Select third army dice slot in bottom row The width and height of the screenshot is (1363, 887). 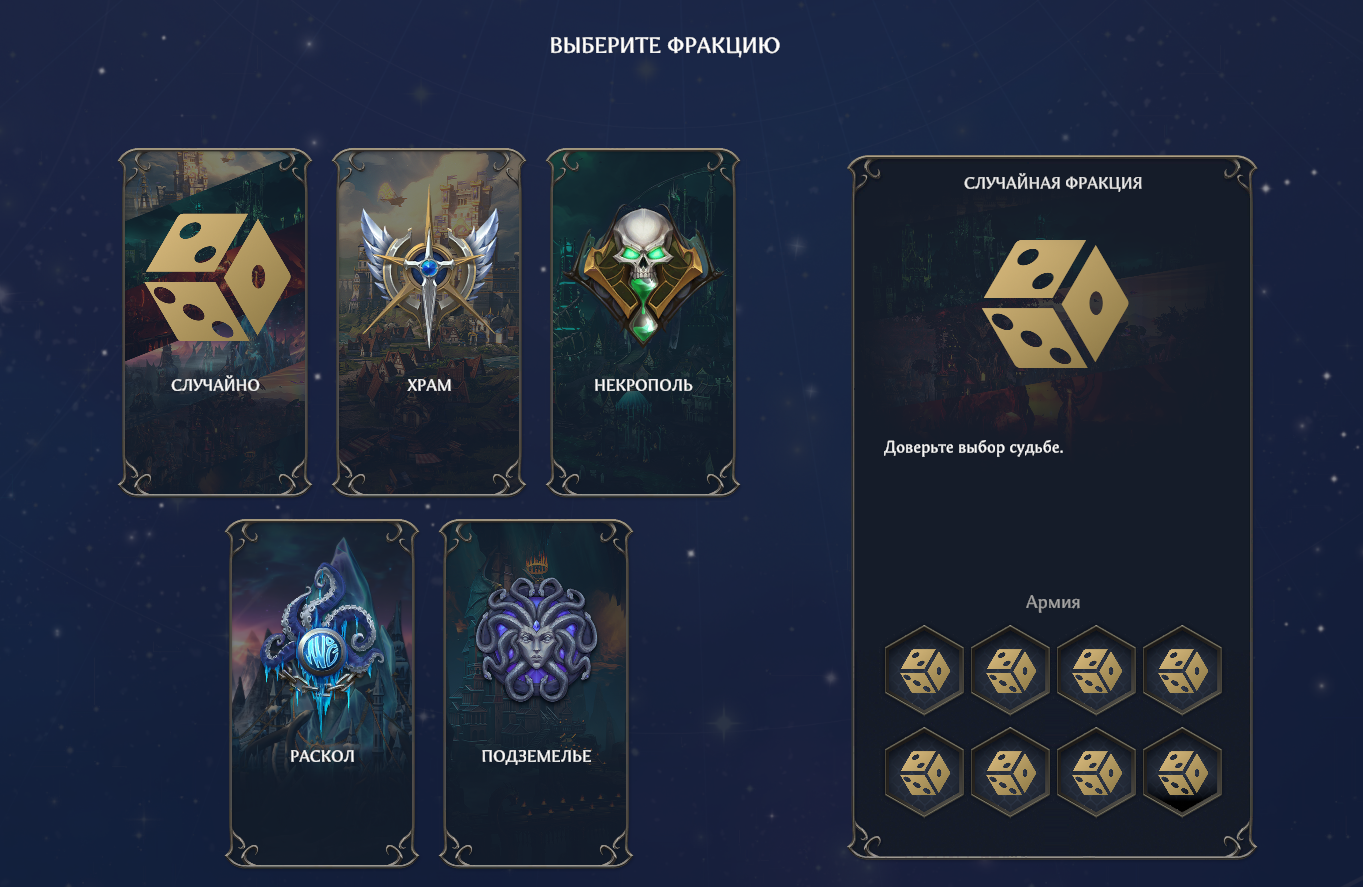point(1096,772)
